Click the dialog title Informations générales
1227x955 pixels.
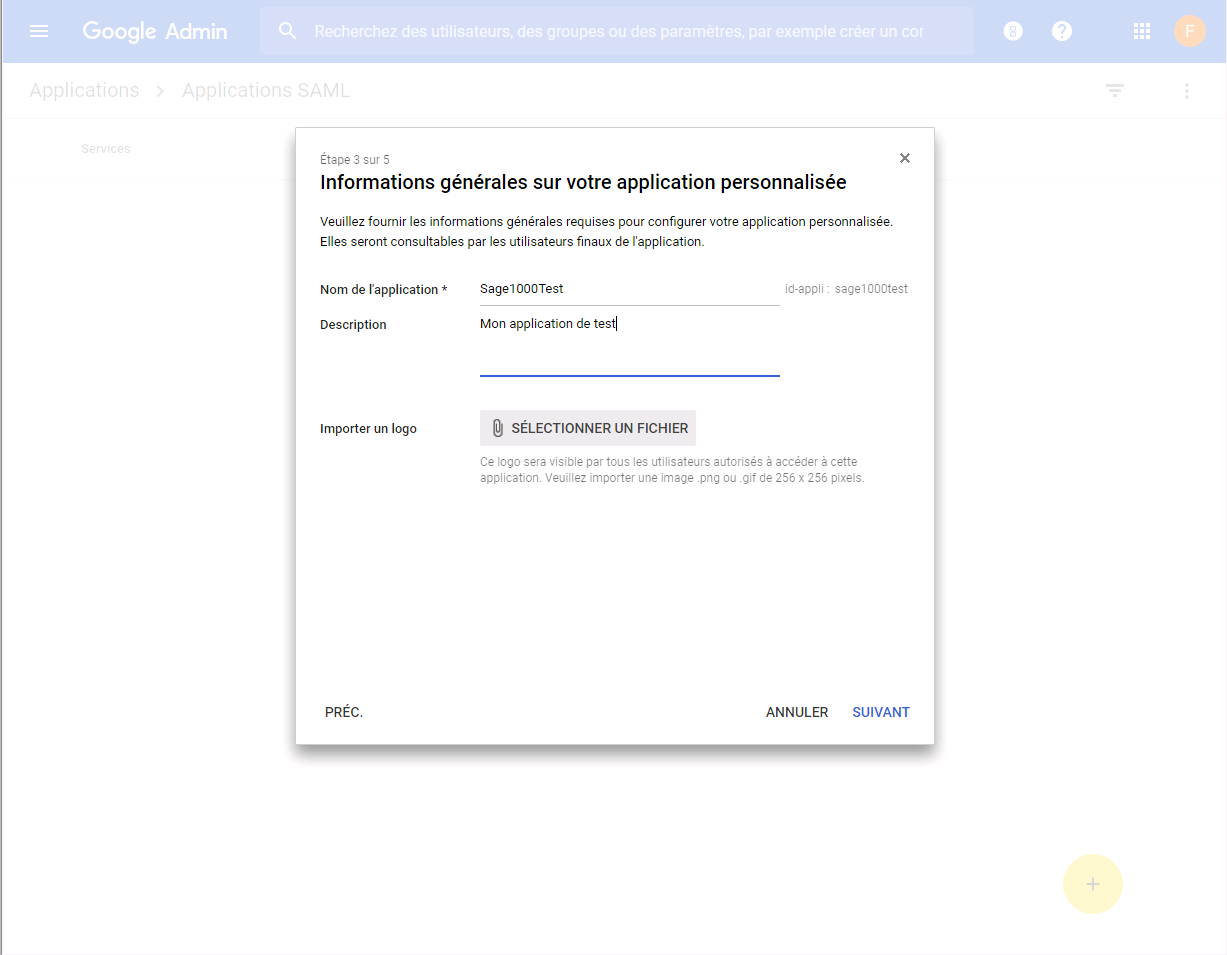click(583, 182)
